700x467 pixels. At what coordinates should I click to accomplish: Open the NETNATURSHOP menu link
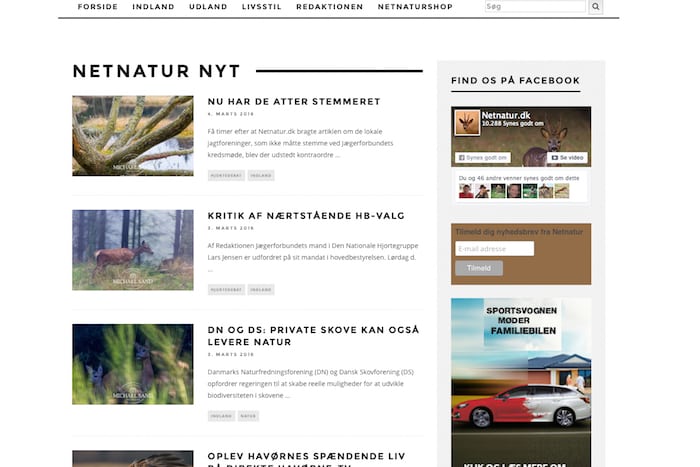click(x=415, y=7)
